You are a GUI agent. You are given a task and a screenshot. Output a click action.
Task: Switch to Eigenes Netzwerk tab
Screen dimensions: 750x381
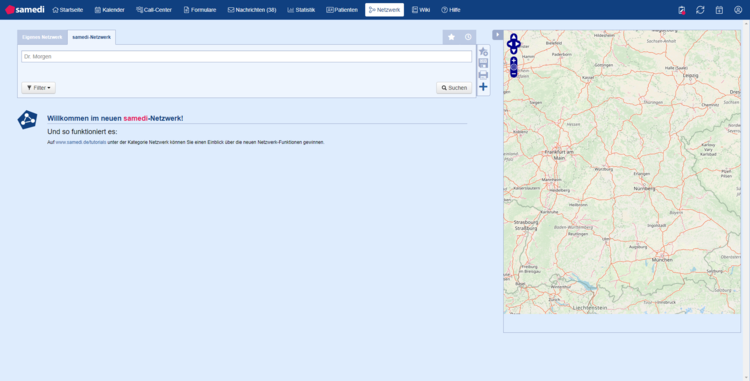point(42,37)
